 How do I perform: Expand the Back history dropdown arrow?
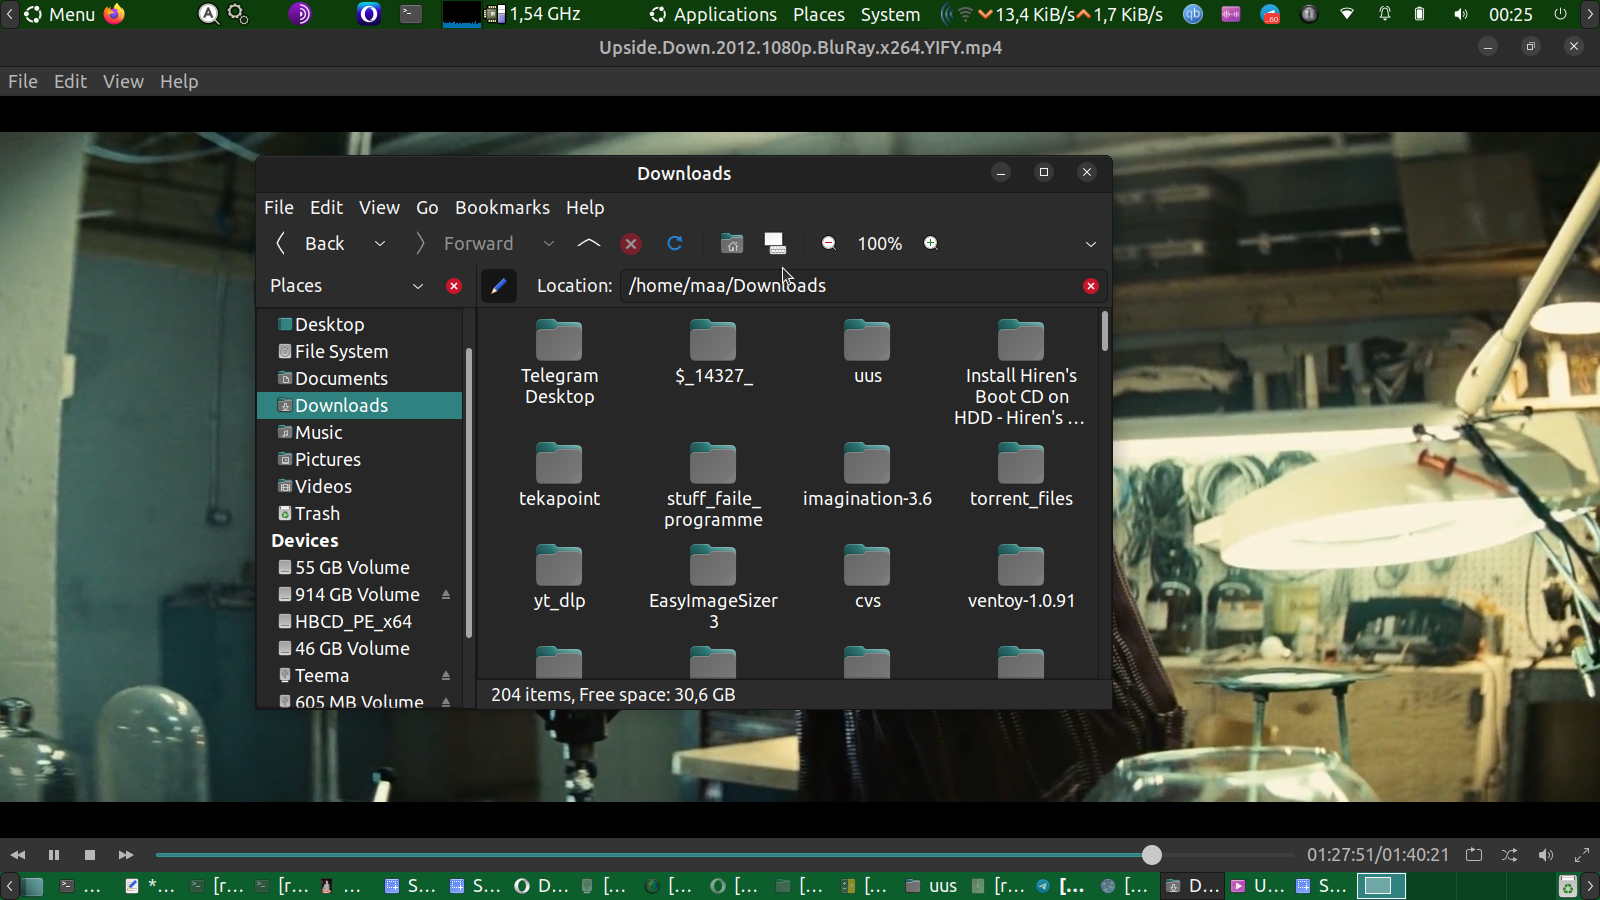pyautogui.click(x=380, y=243)
